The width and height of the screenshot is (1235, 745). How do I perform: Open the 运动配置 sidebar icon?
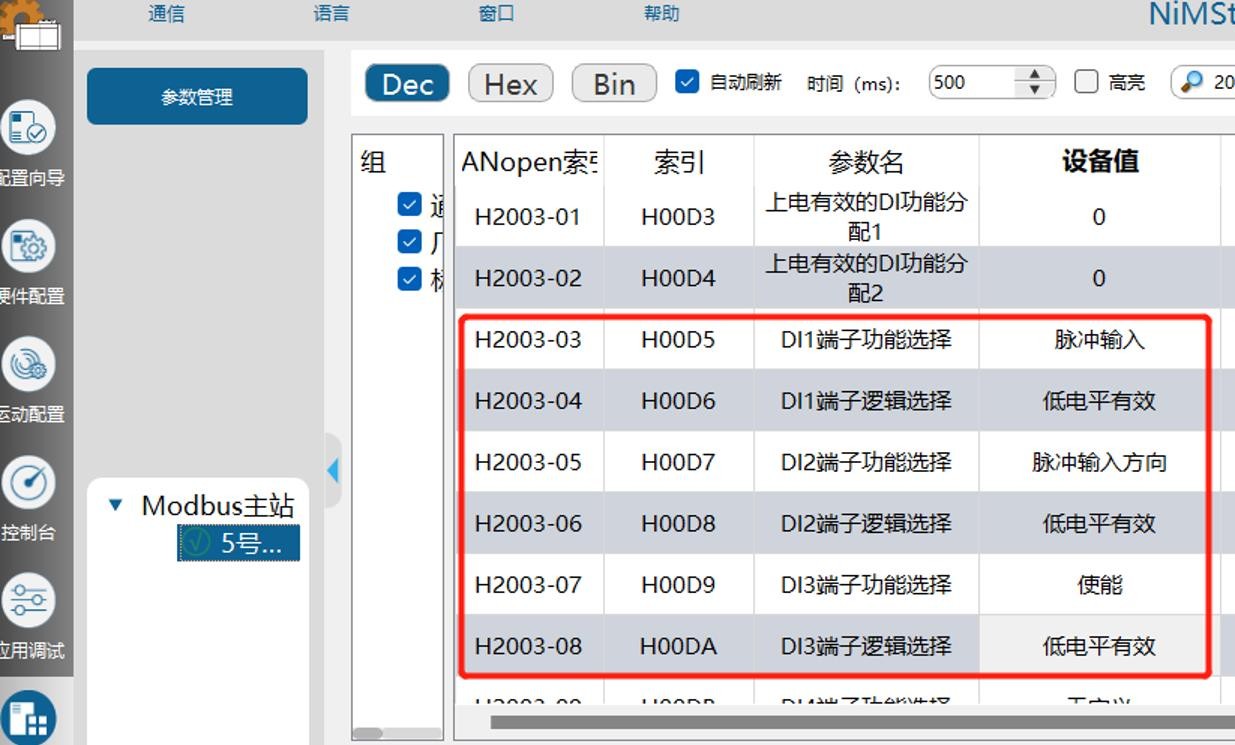click(27, 364)
